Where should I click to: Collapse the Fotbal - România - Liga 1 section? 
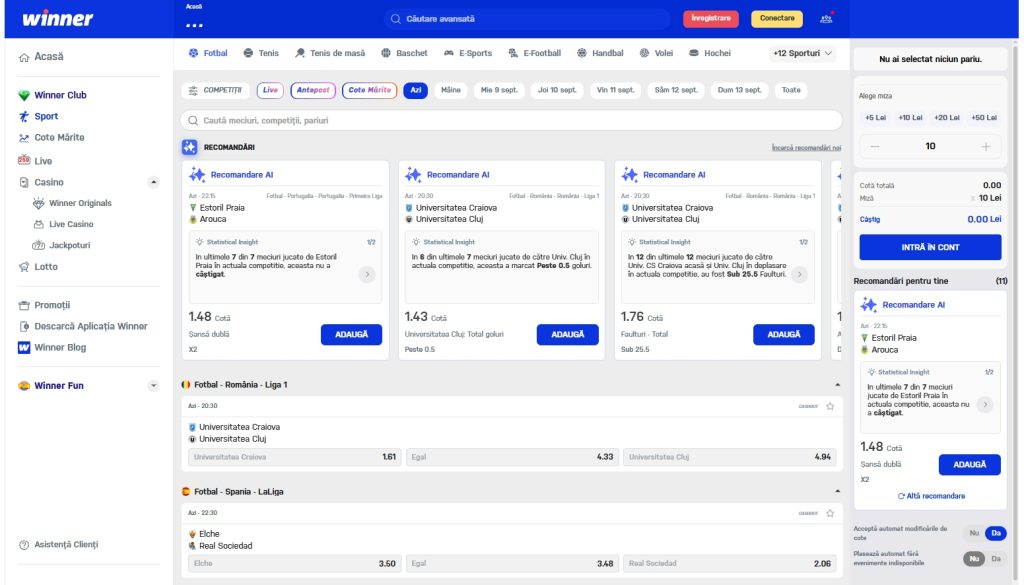tap(837, 385)
